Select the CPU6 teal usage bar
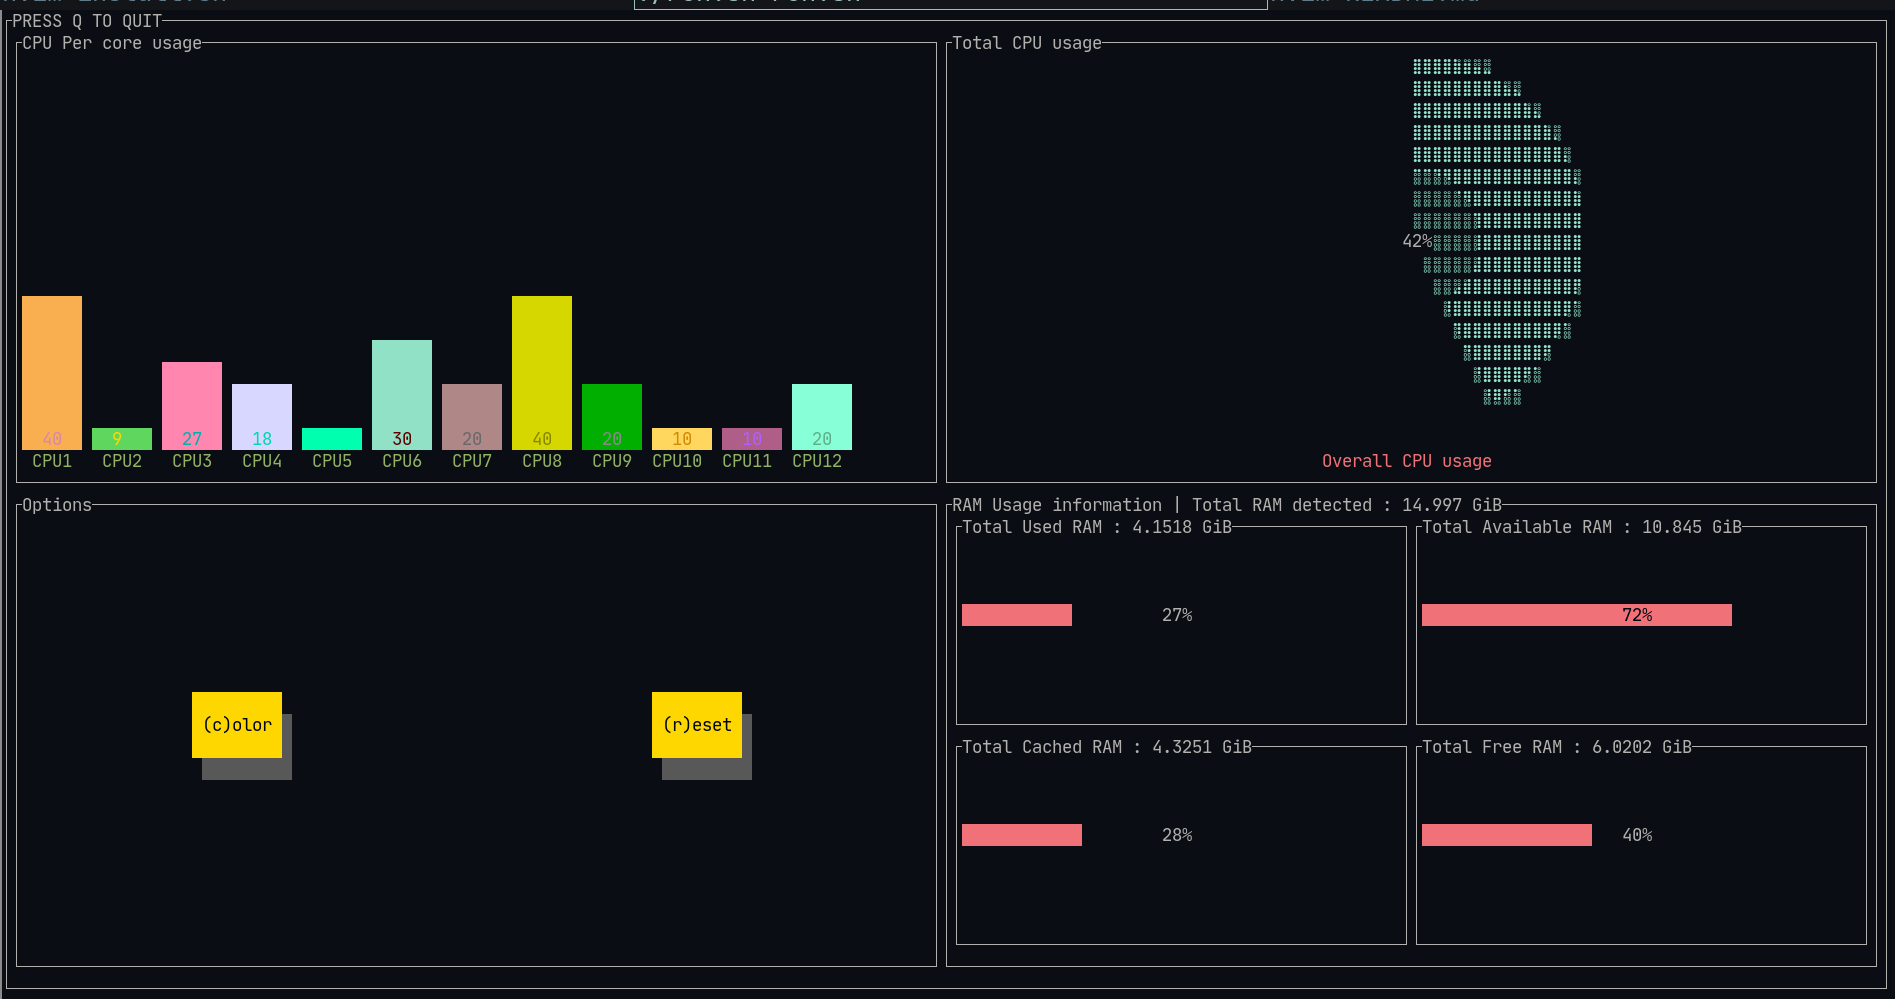This screenshot has width=1895, height=999. click(x=402, y=395)
